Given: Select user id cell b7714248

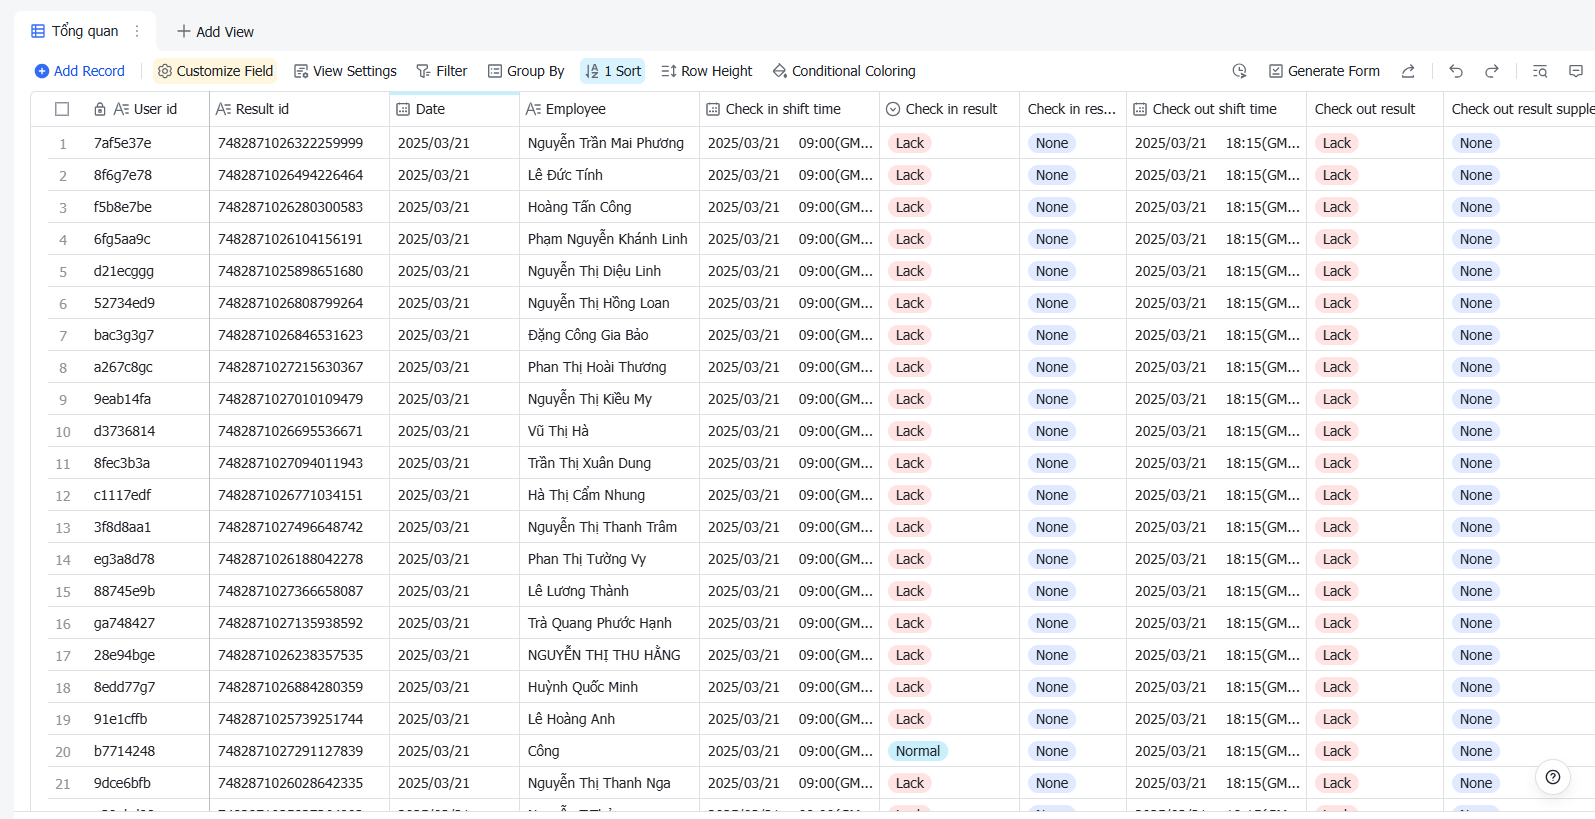Looking at the screenshot, I should point(147,751).
